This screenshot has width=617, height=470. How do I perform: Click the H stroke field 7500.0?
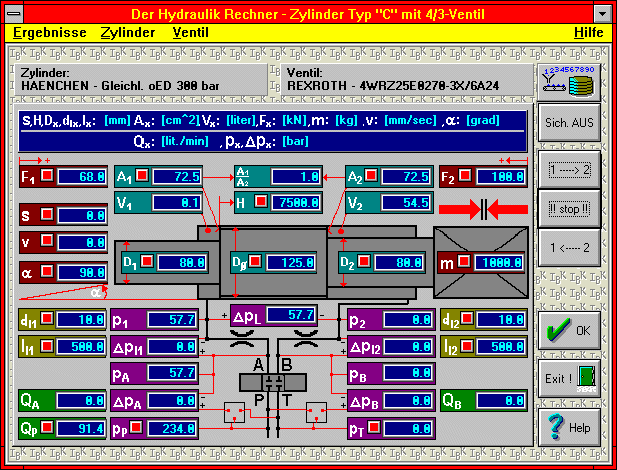296,203
